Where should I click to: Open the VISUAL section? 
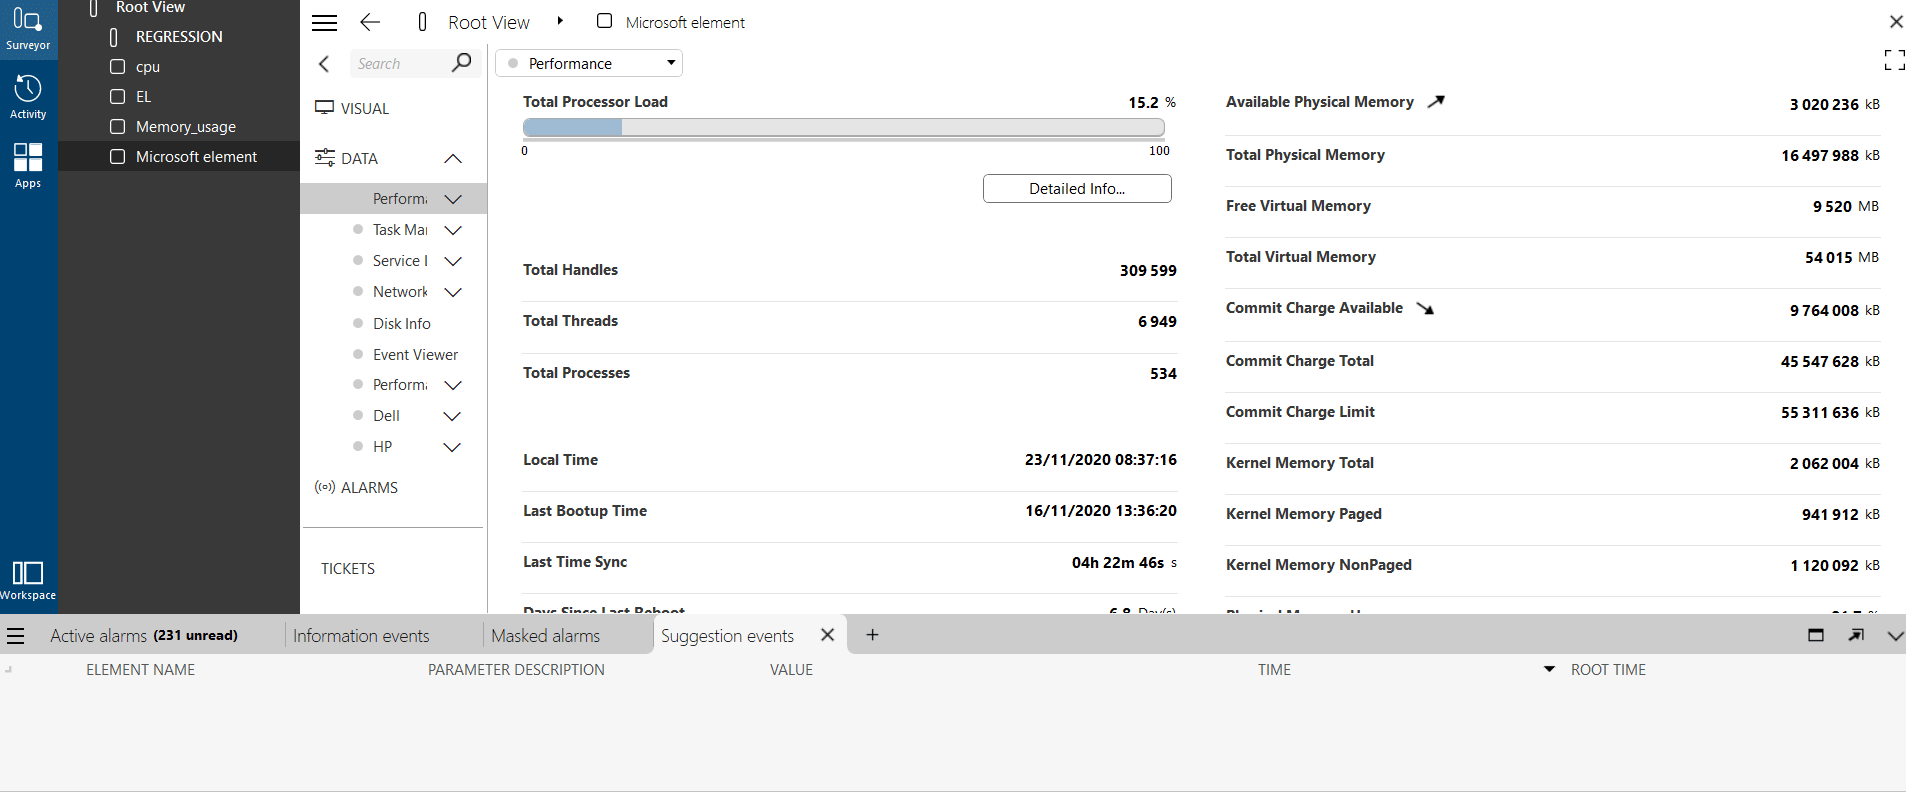point(364,108)
